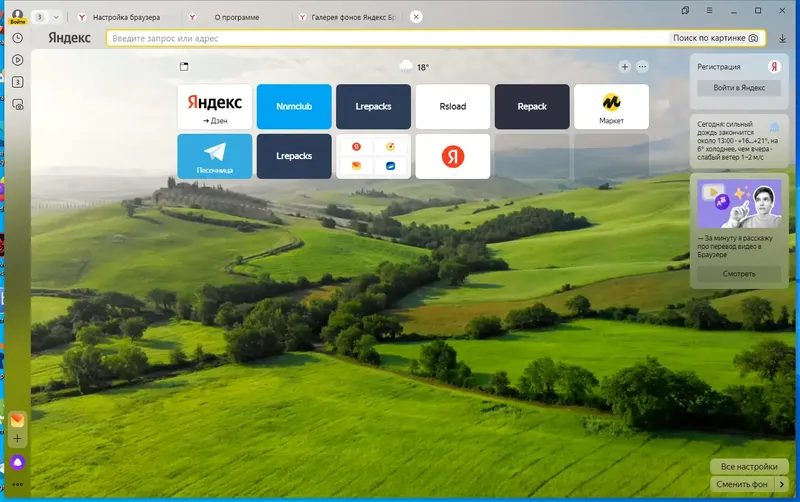Launch Alice assistant purple icon

click(x=17, y=462)
